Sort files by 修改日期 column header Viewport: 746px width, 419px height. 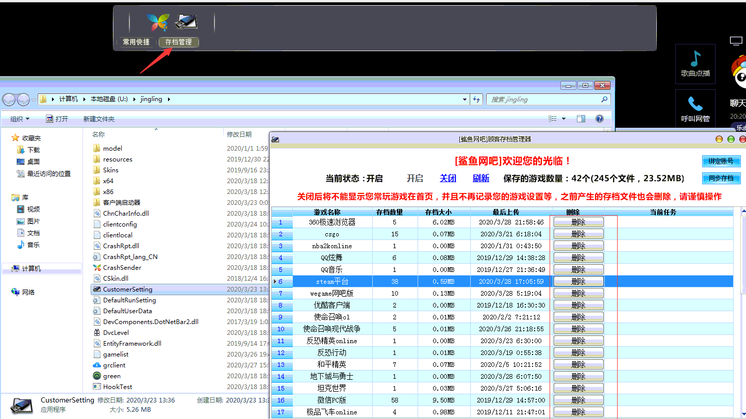tap(239, 134)
